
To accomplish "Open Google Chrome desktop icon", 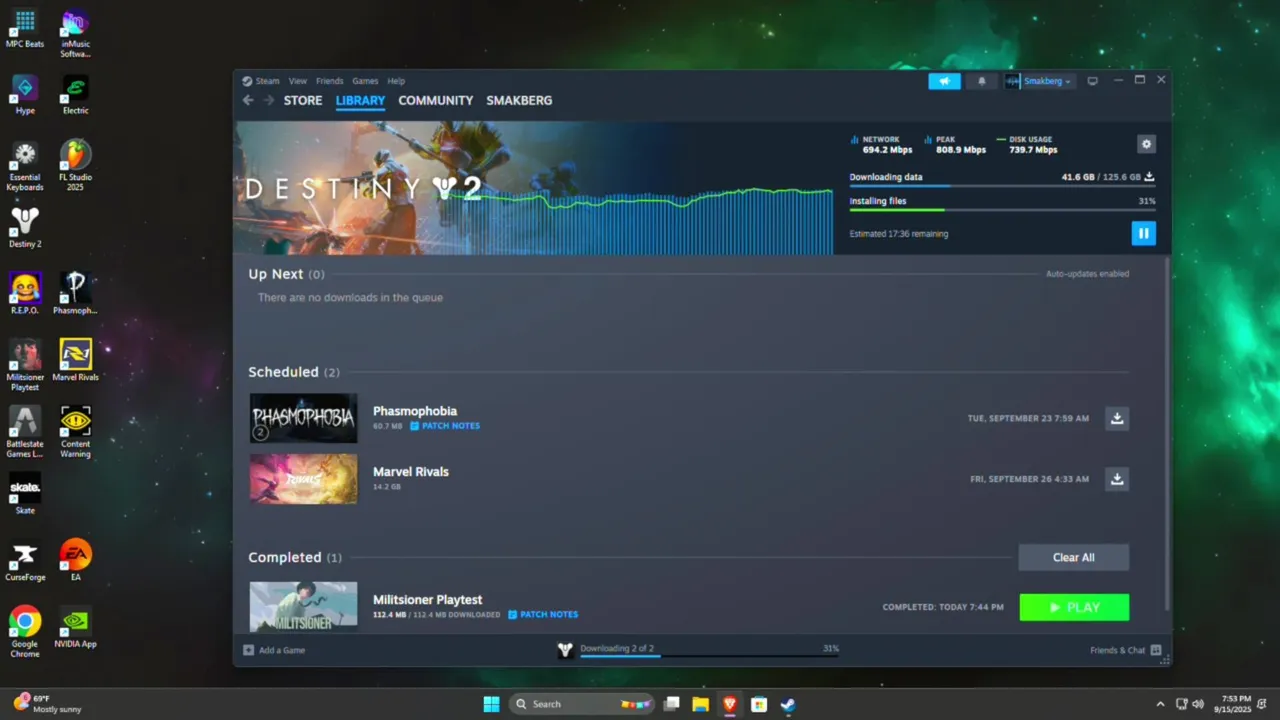I will coord(25,633).
